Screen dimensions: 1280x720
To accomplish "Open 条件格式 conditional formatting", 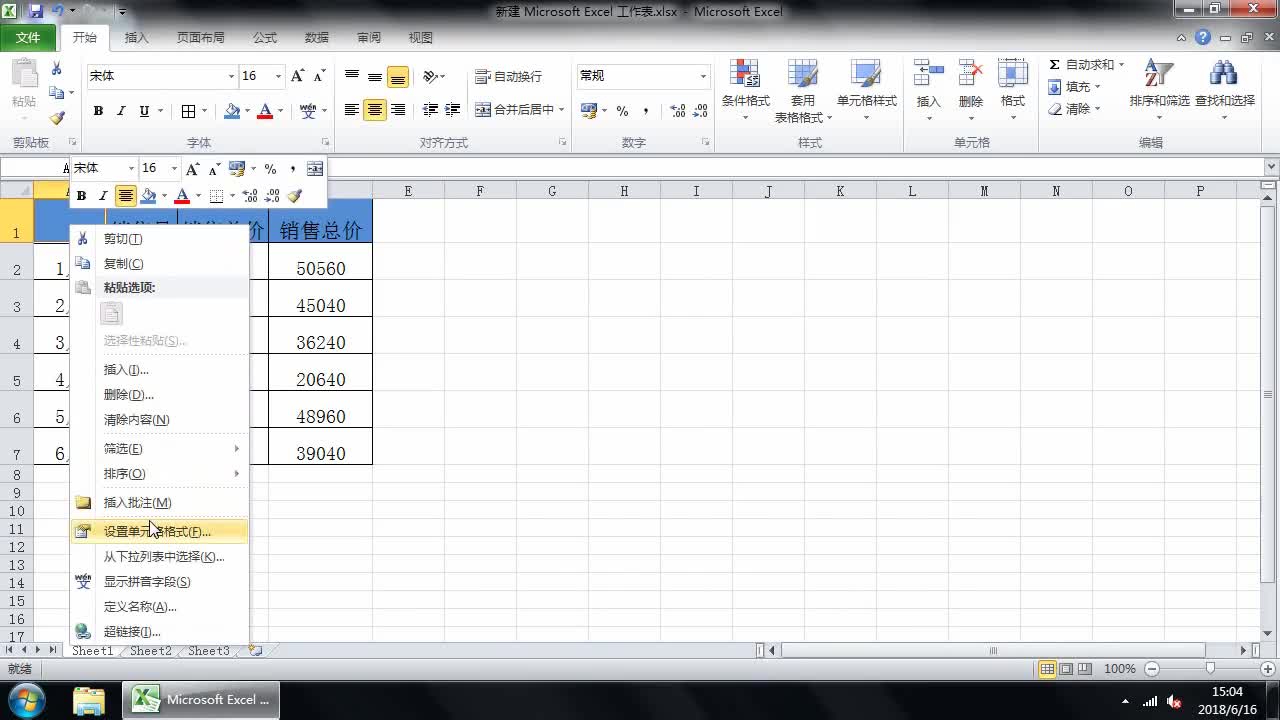I will click(745, 90).
